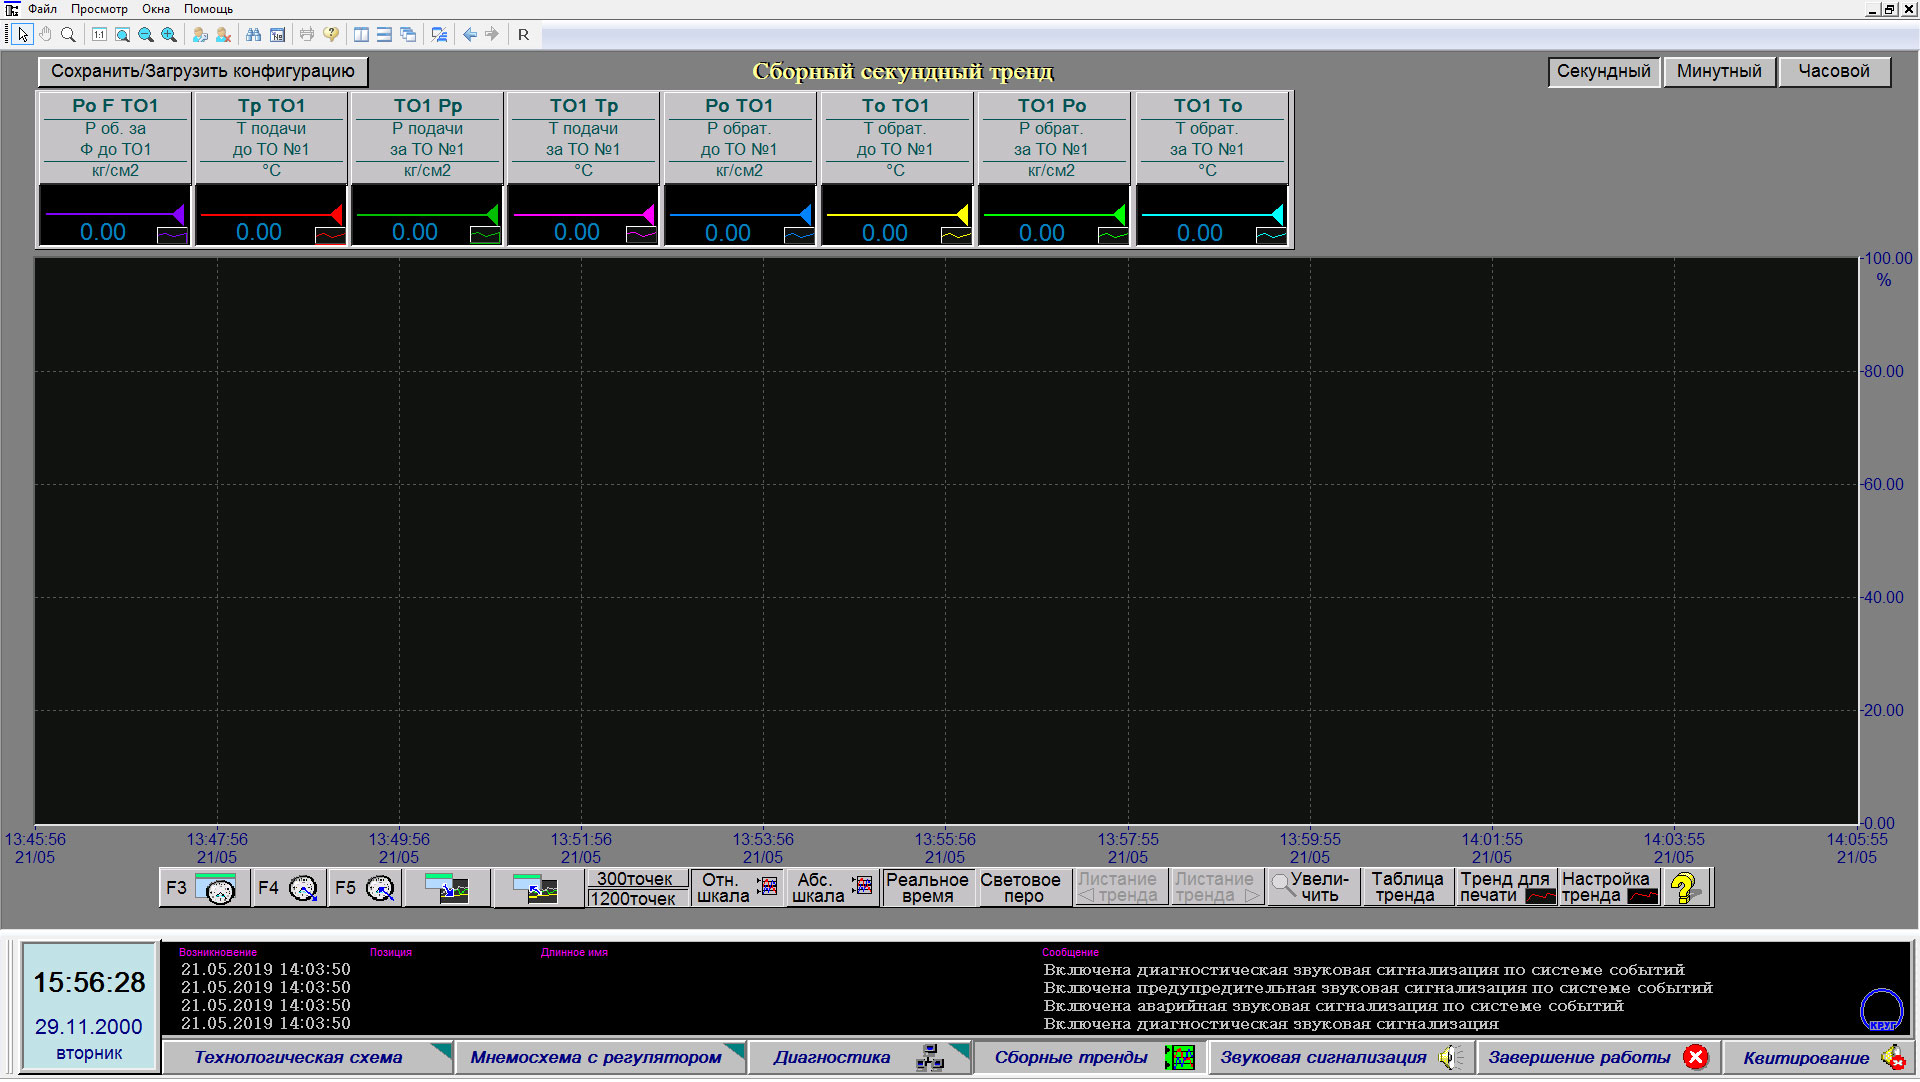Enable Отн. шкала relative scale
Screen dimensions: 1920x1082
tap(738, 888)
